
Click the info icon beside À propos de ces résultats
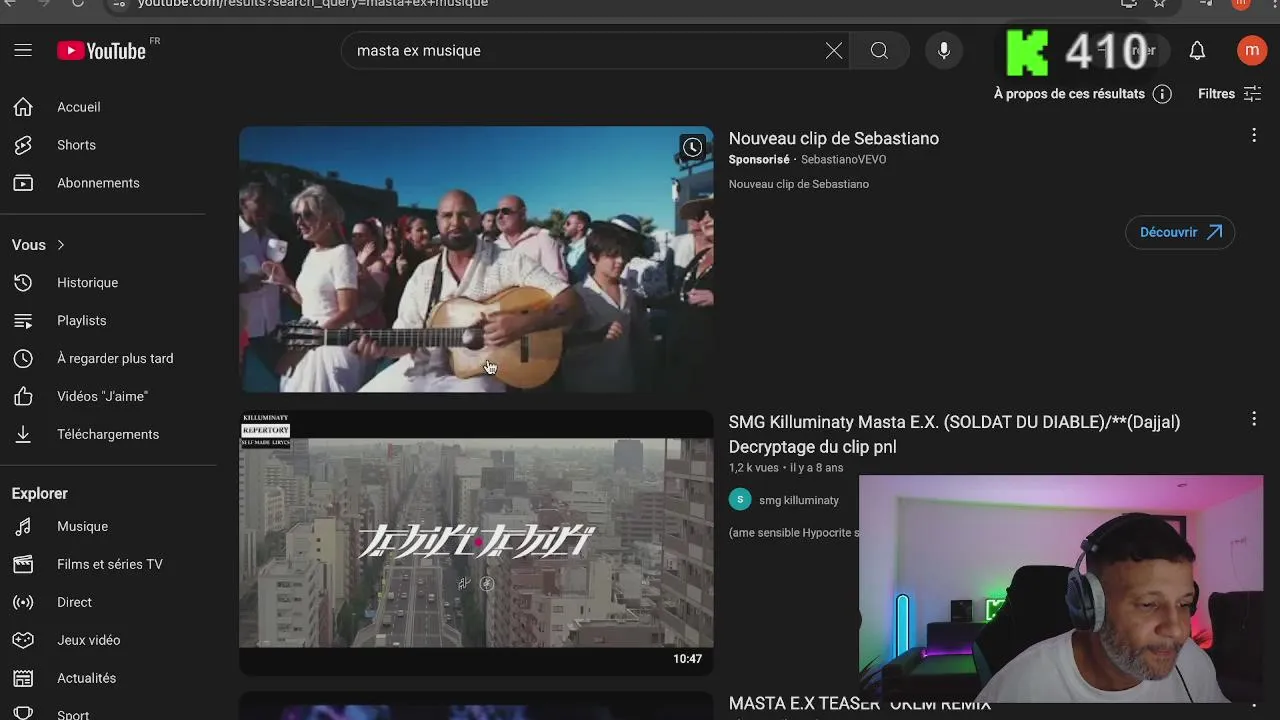1162,94
